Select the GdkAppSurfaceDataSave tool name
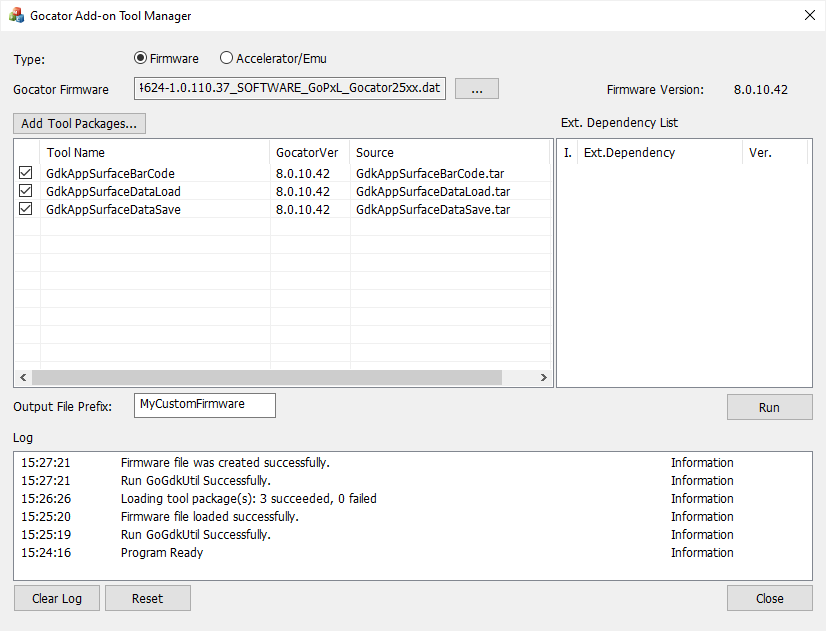The height and width of the screenshot is (631, 826). click(x=113, y=209)
